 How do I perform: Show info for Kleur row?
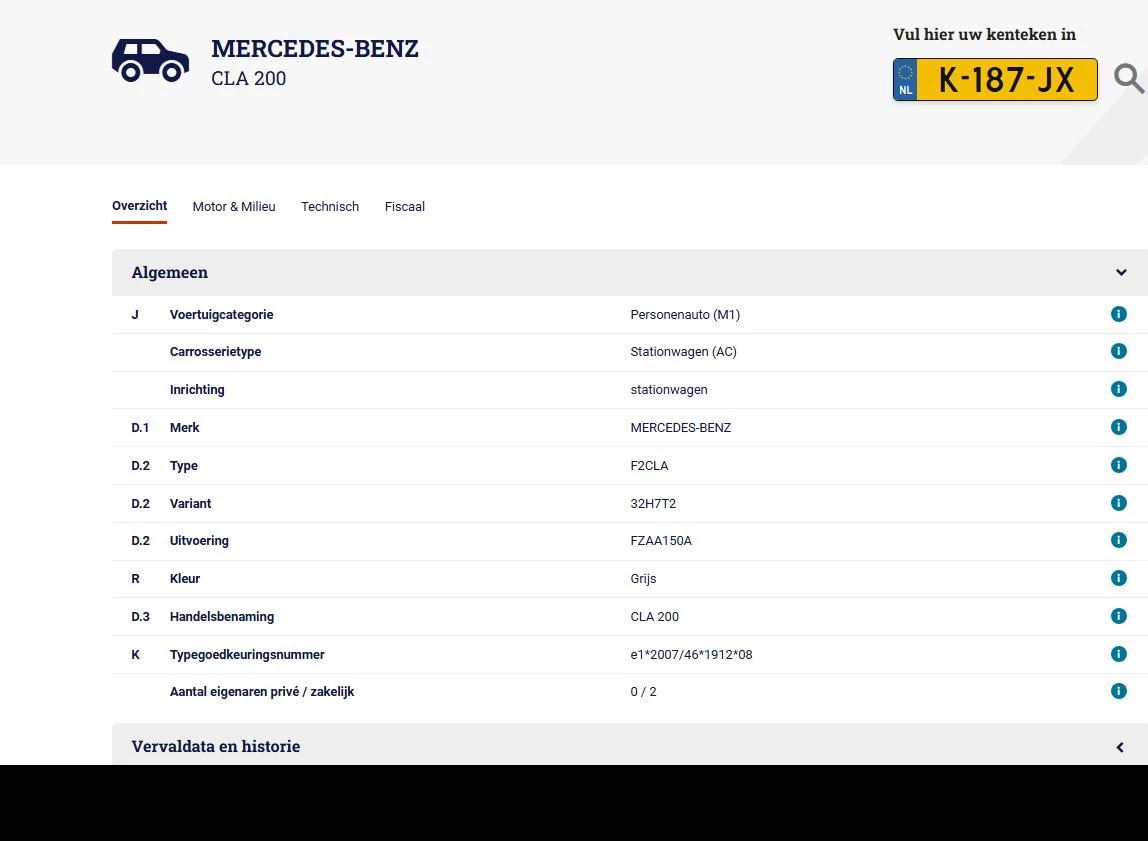[1118, 578]
